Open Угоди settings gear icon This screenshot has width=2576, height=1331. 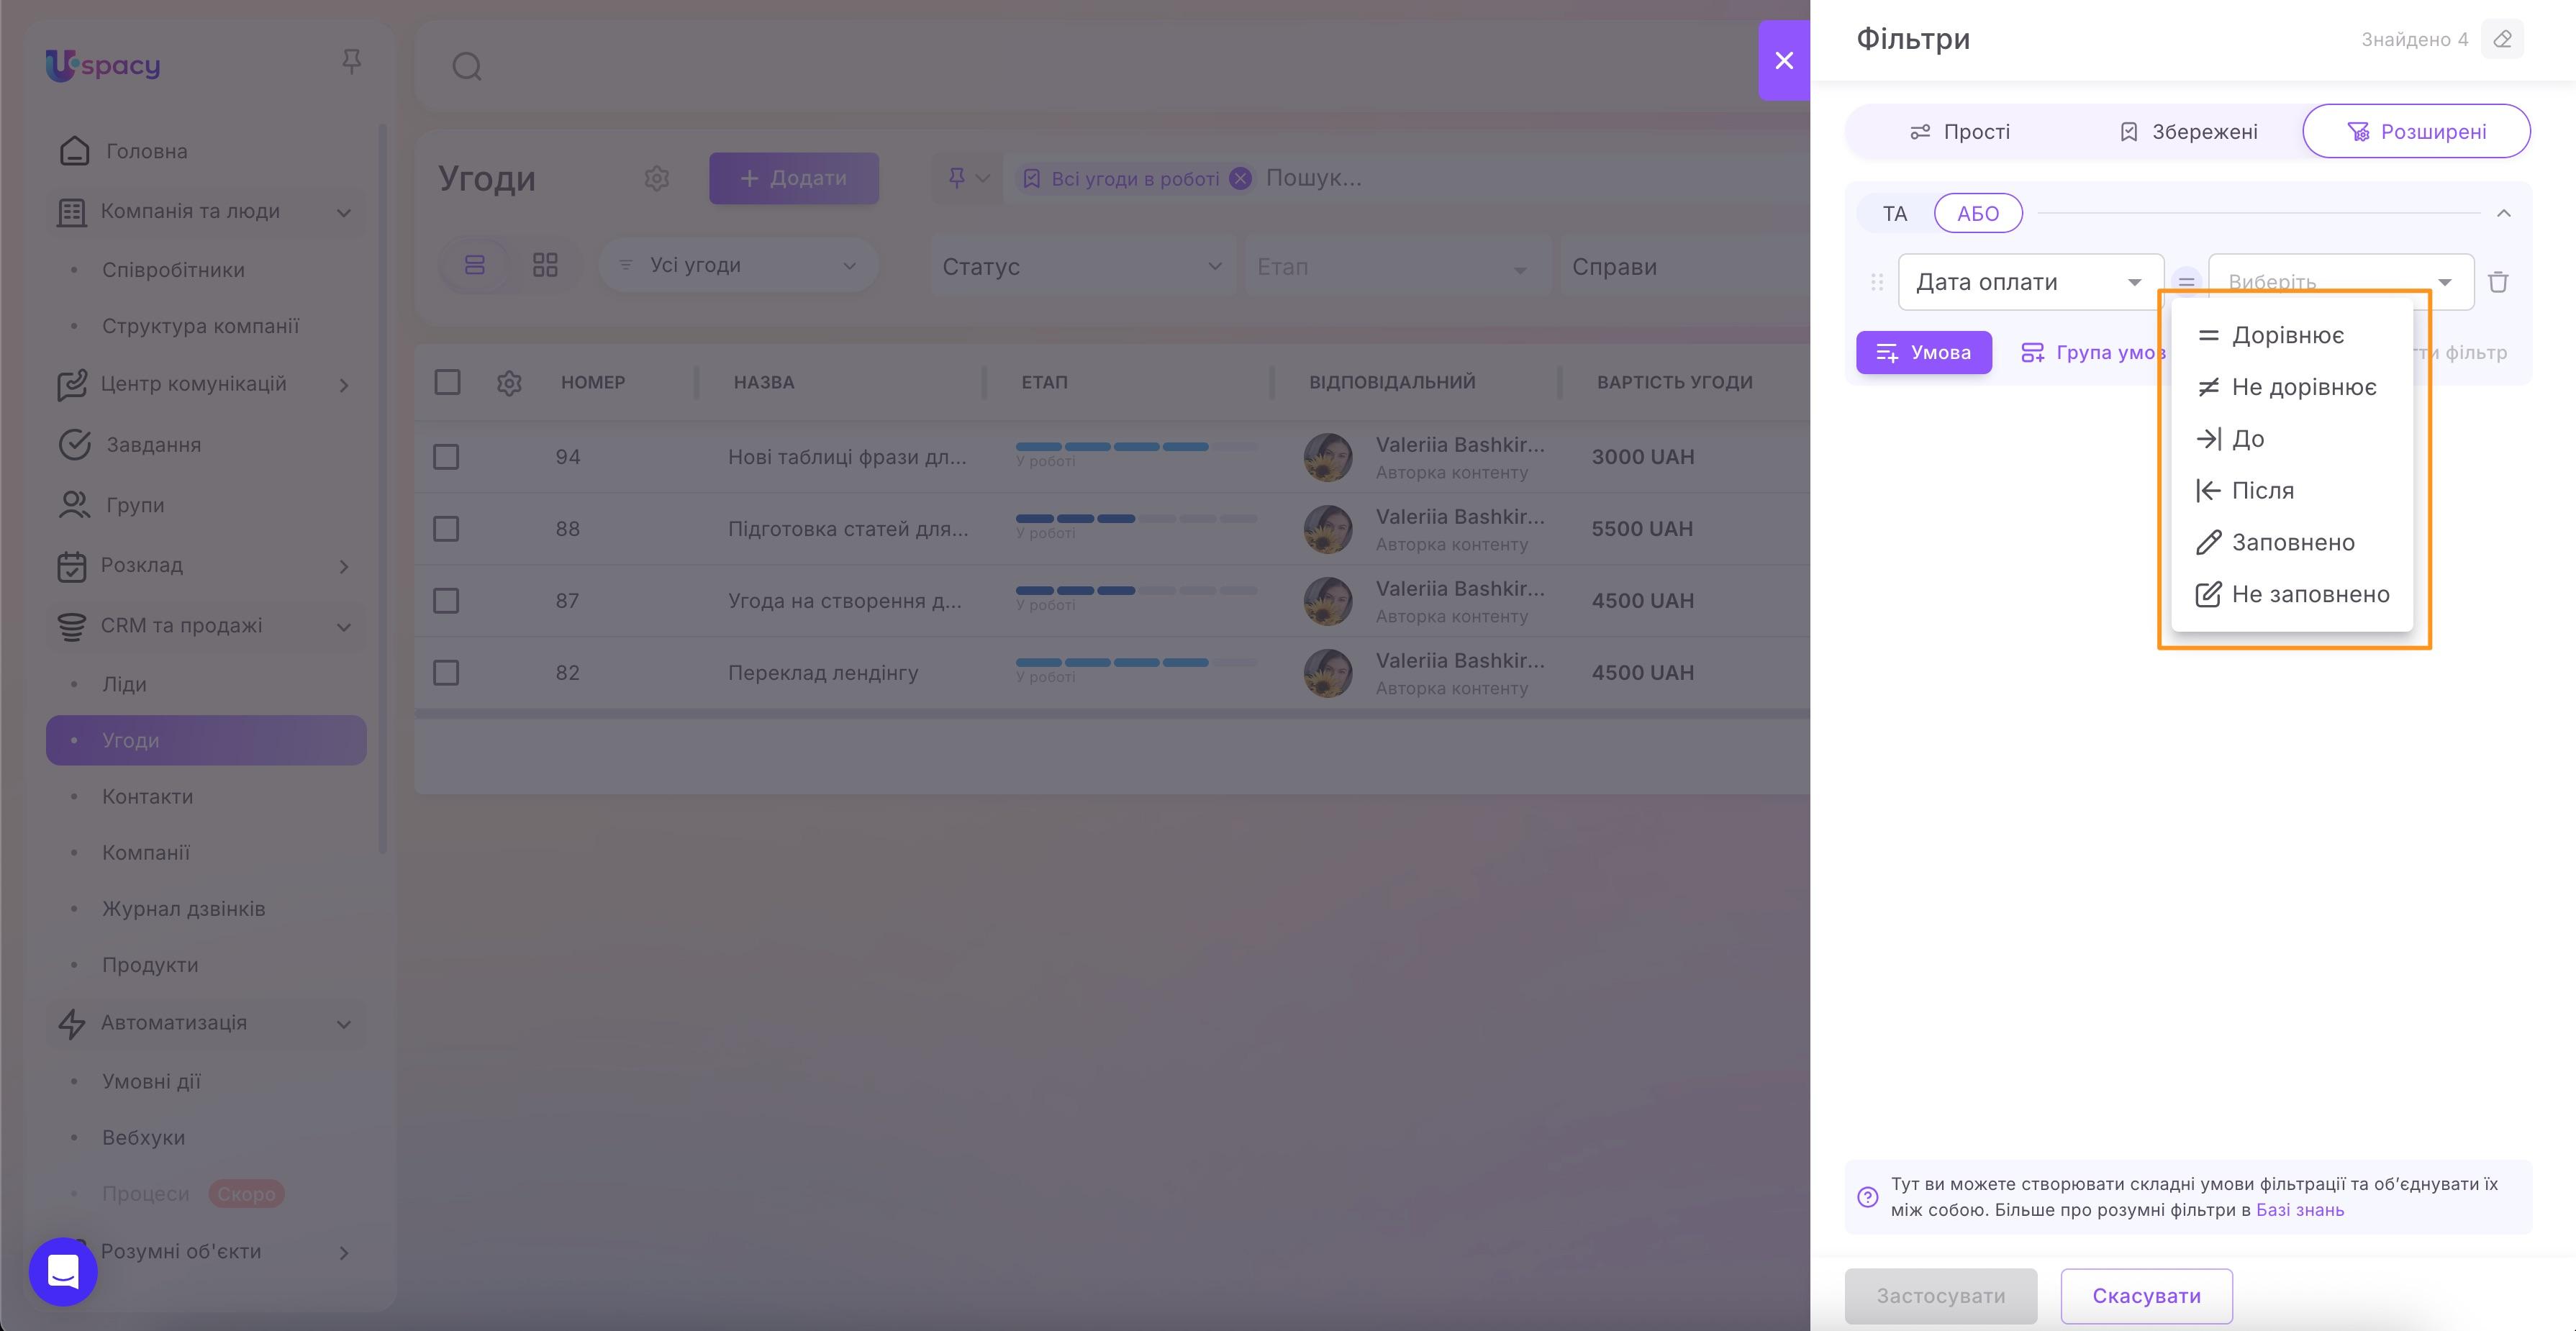(657, 178)
